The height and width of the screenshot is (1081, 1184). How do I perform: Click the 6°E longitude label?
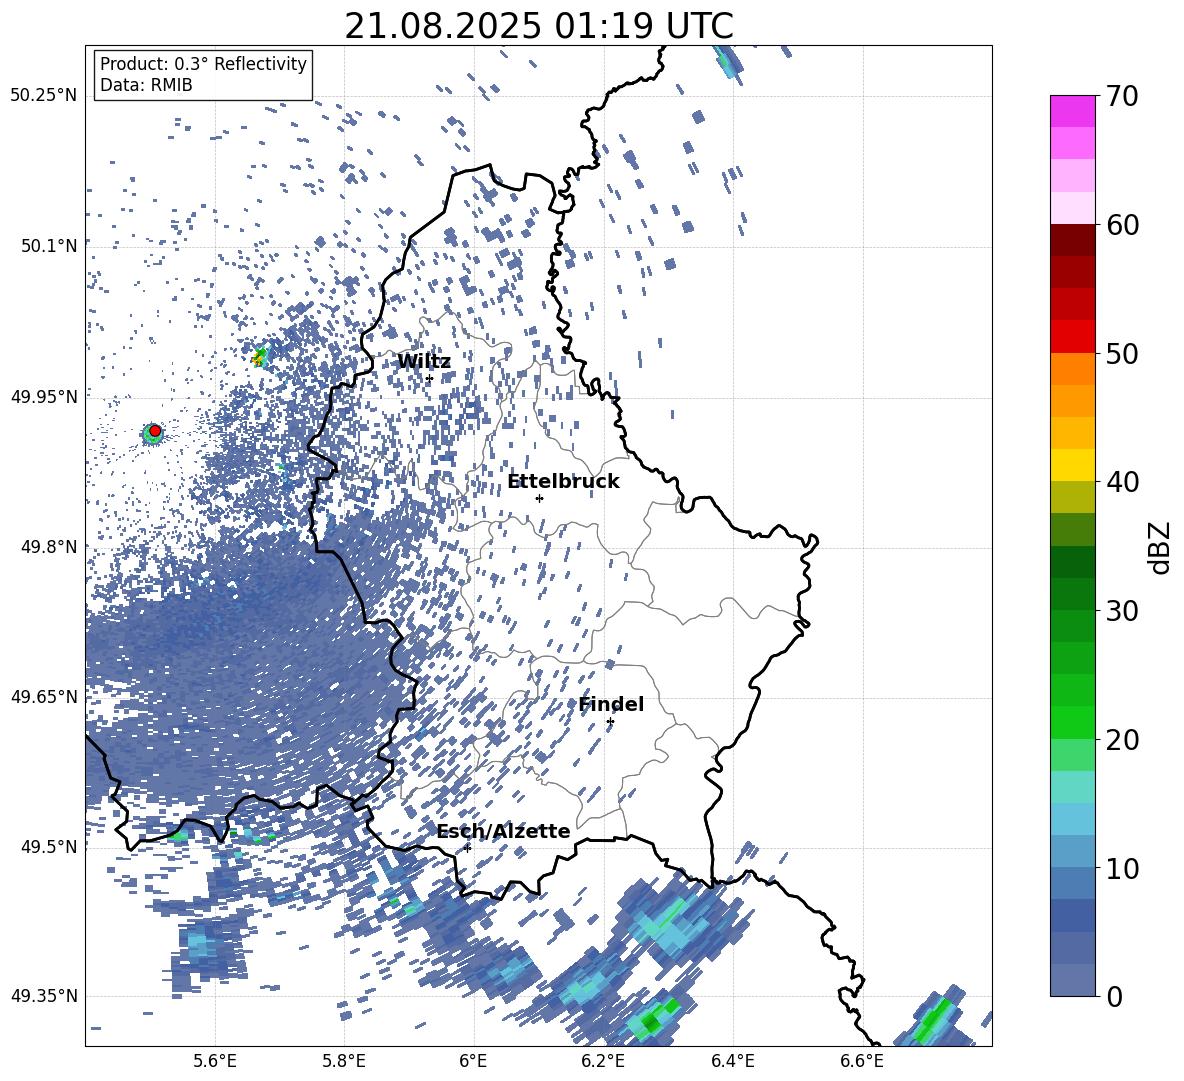473,1061
